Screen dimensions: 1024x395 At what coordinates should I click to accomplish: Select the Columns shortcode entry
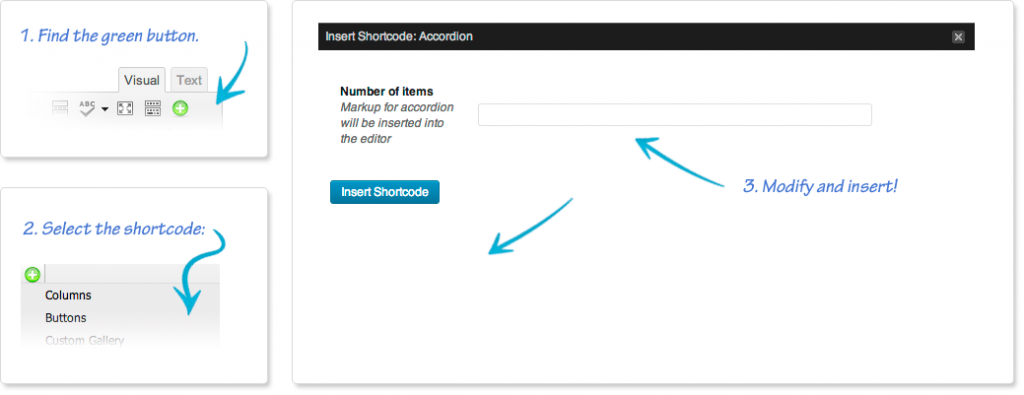click(x=68, y=295)
